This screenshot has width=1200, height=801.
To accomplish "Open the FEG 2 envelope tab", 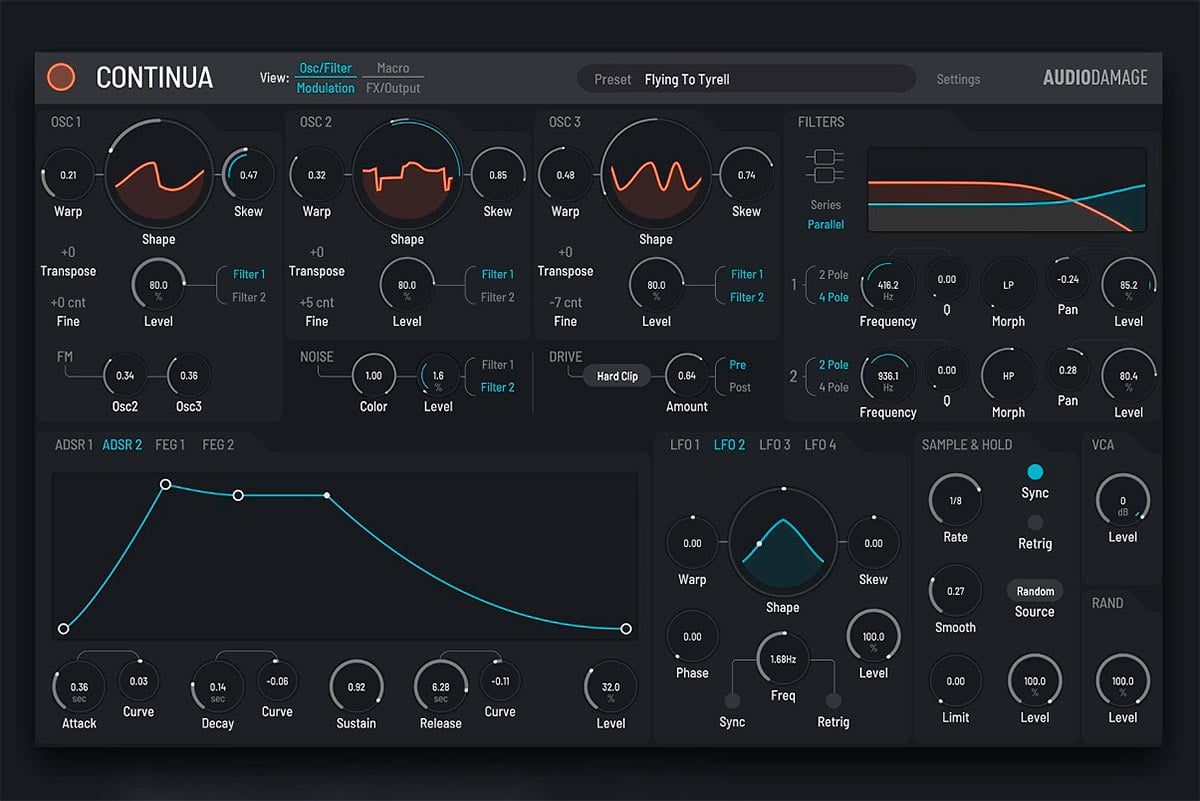I will click(218, 445).
